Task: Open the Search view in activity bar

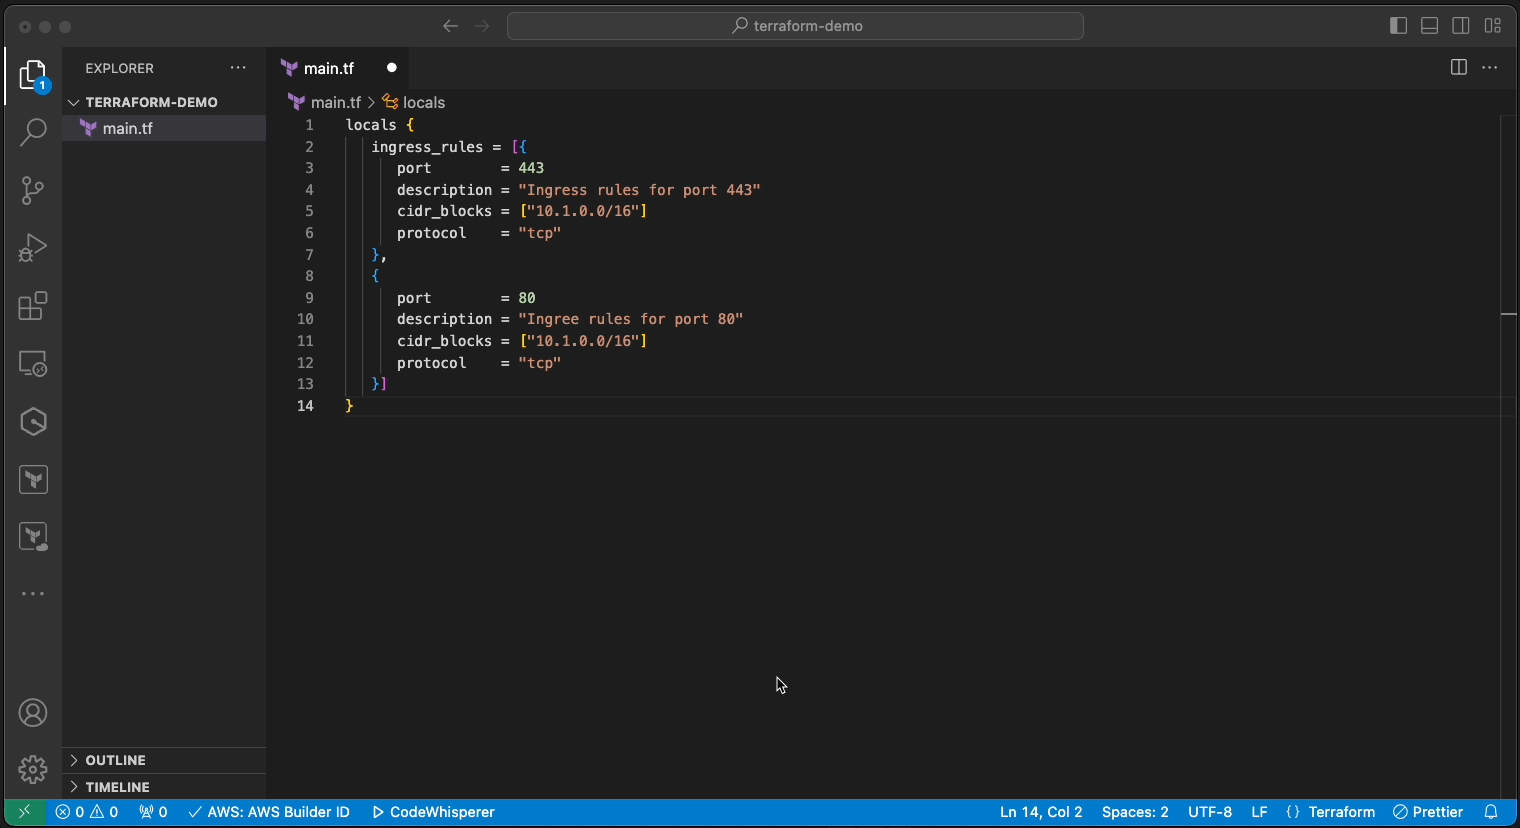Action: [33, 132]
